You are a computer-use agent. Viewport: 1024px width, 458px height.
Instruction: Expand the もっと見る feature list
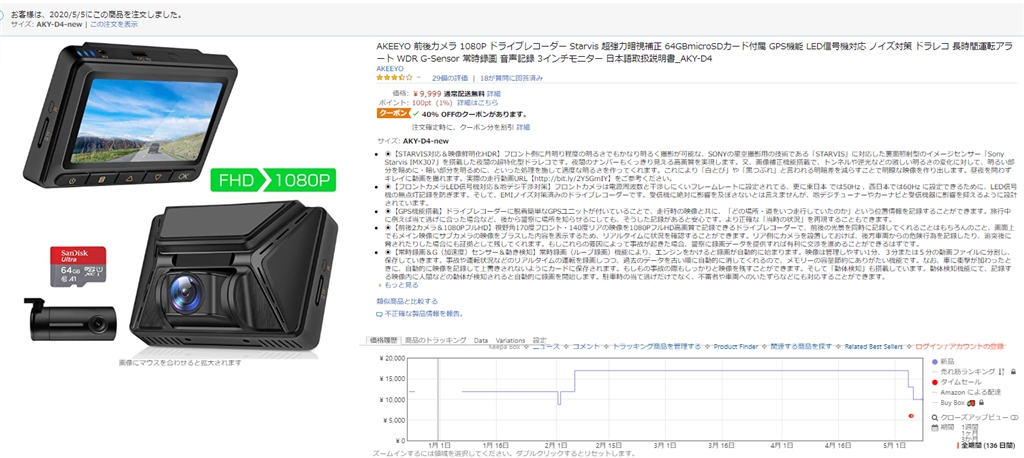(400, 286)
